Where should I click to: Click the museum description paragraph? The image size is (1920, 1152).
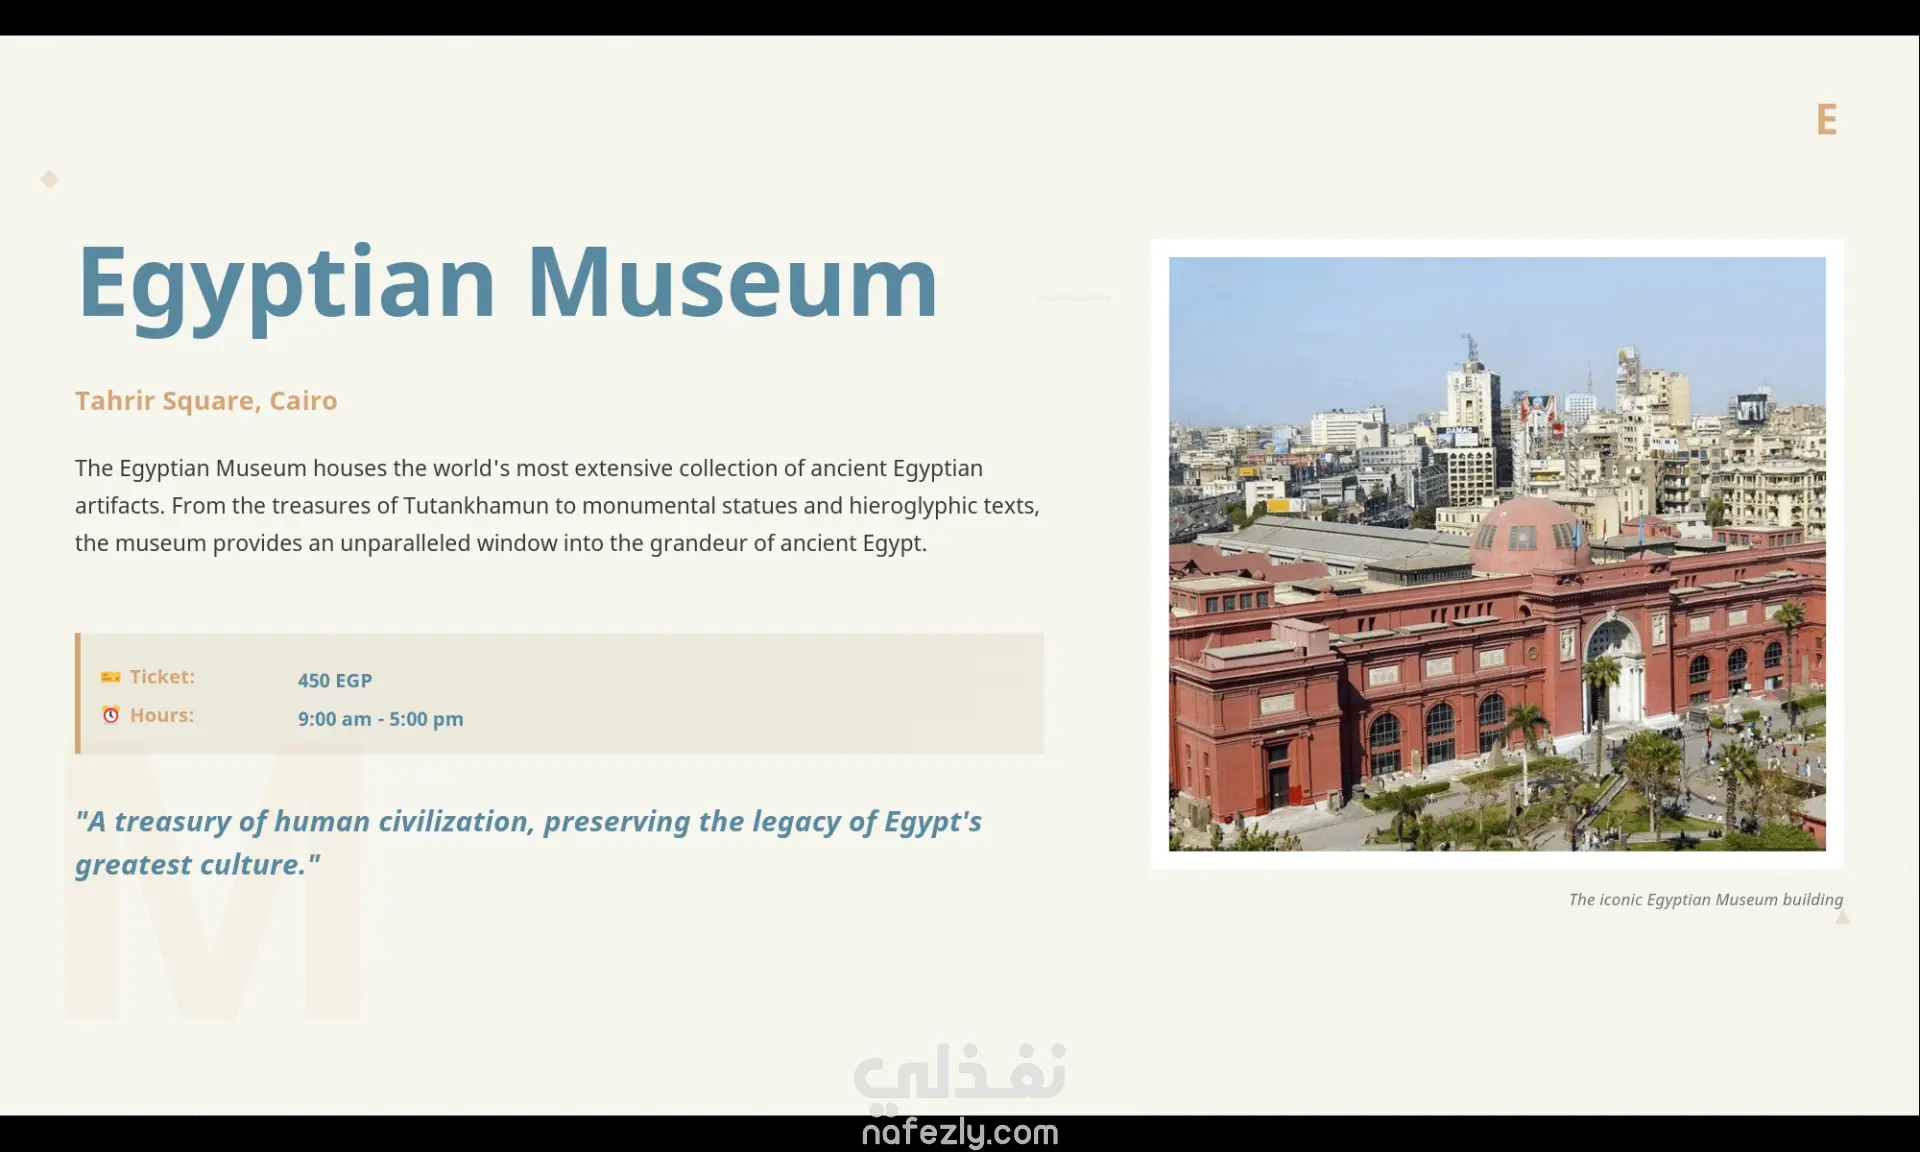557,505
